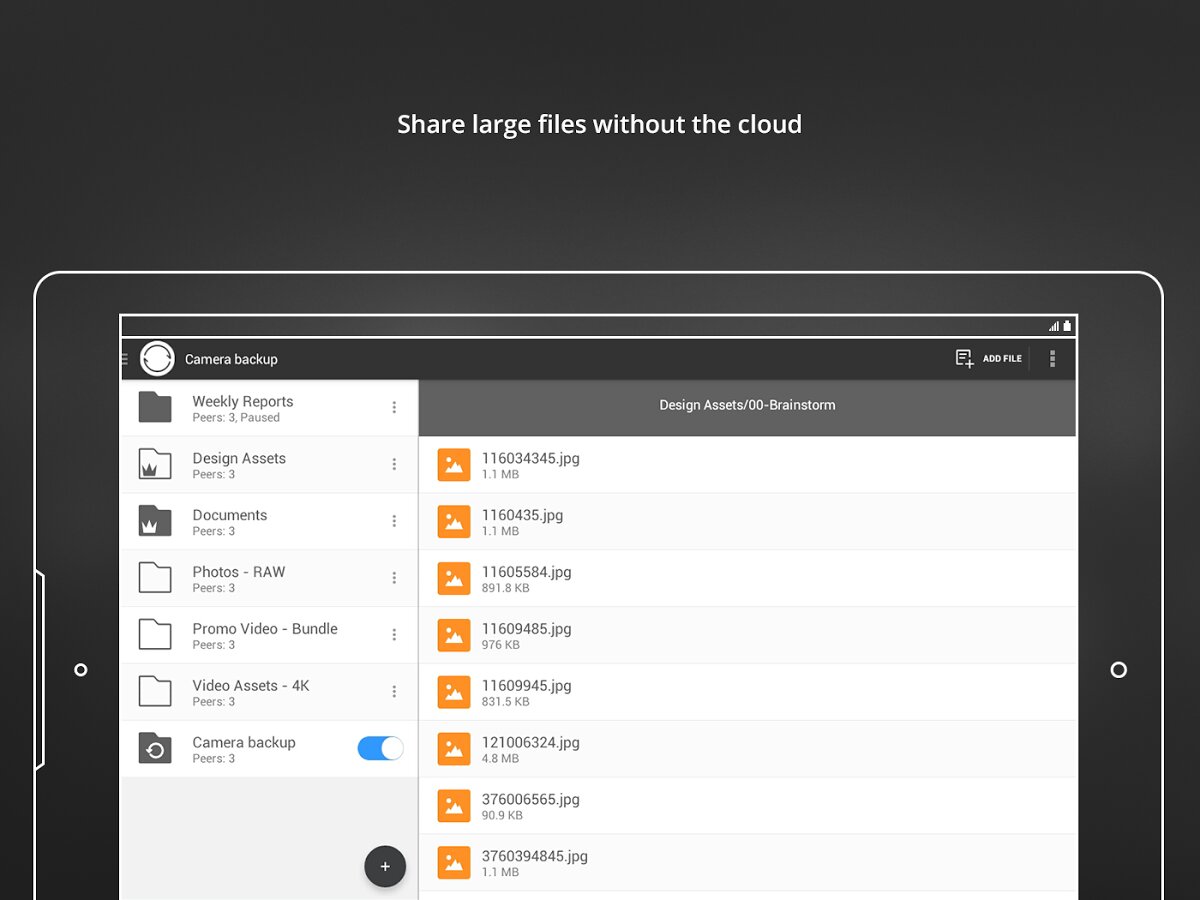This screenshot has width=1200, height=900.
Task: Click the Photos - RAW folder icon
Action: (155, 578)
